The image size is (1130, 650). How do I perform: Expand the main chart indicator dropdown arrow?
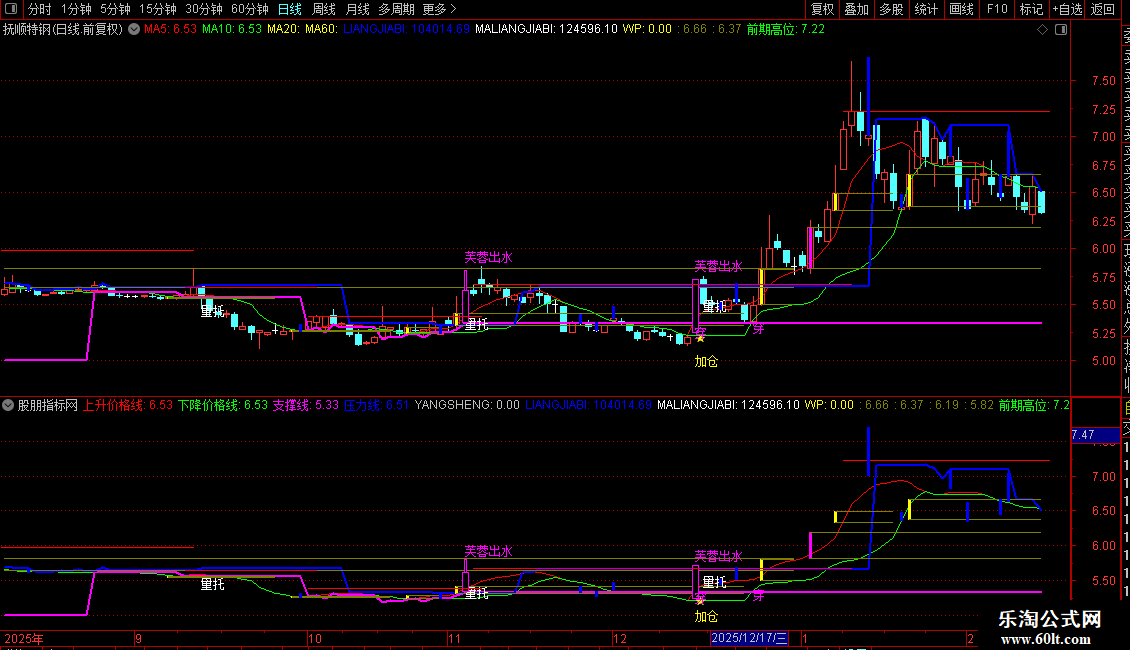pyautogui.click(x=132, y=29)
